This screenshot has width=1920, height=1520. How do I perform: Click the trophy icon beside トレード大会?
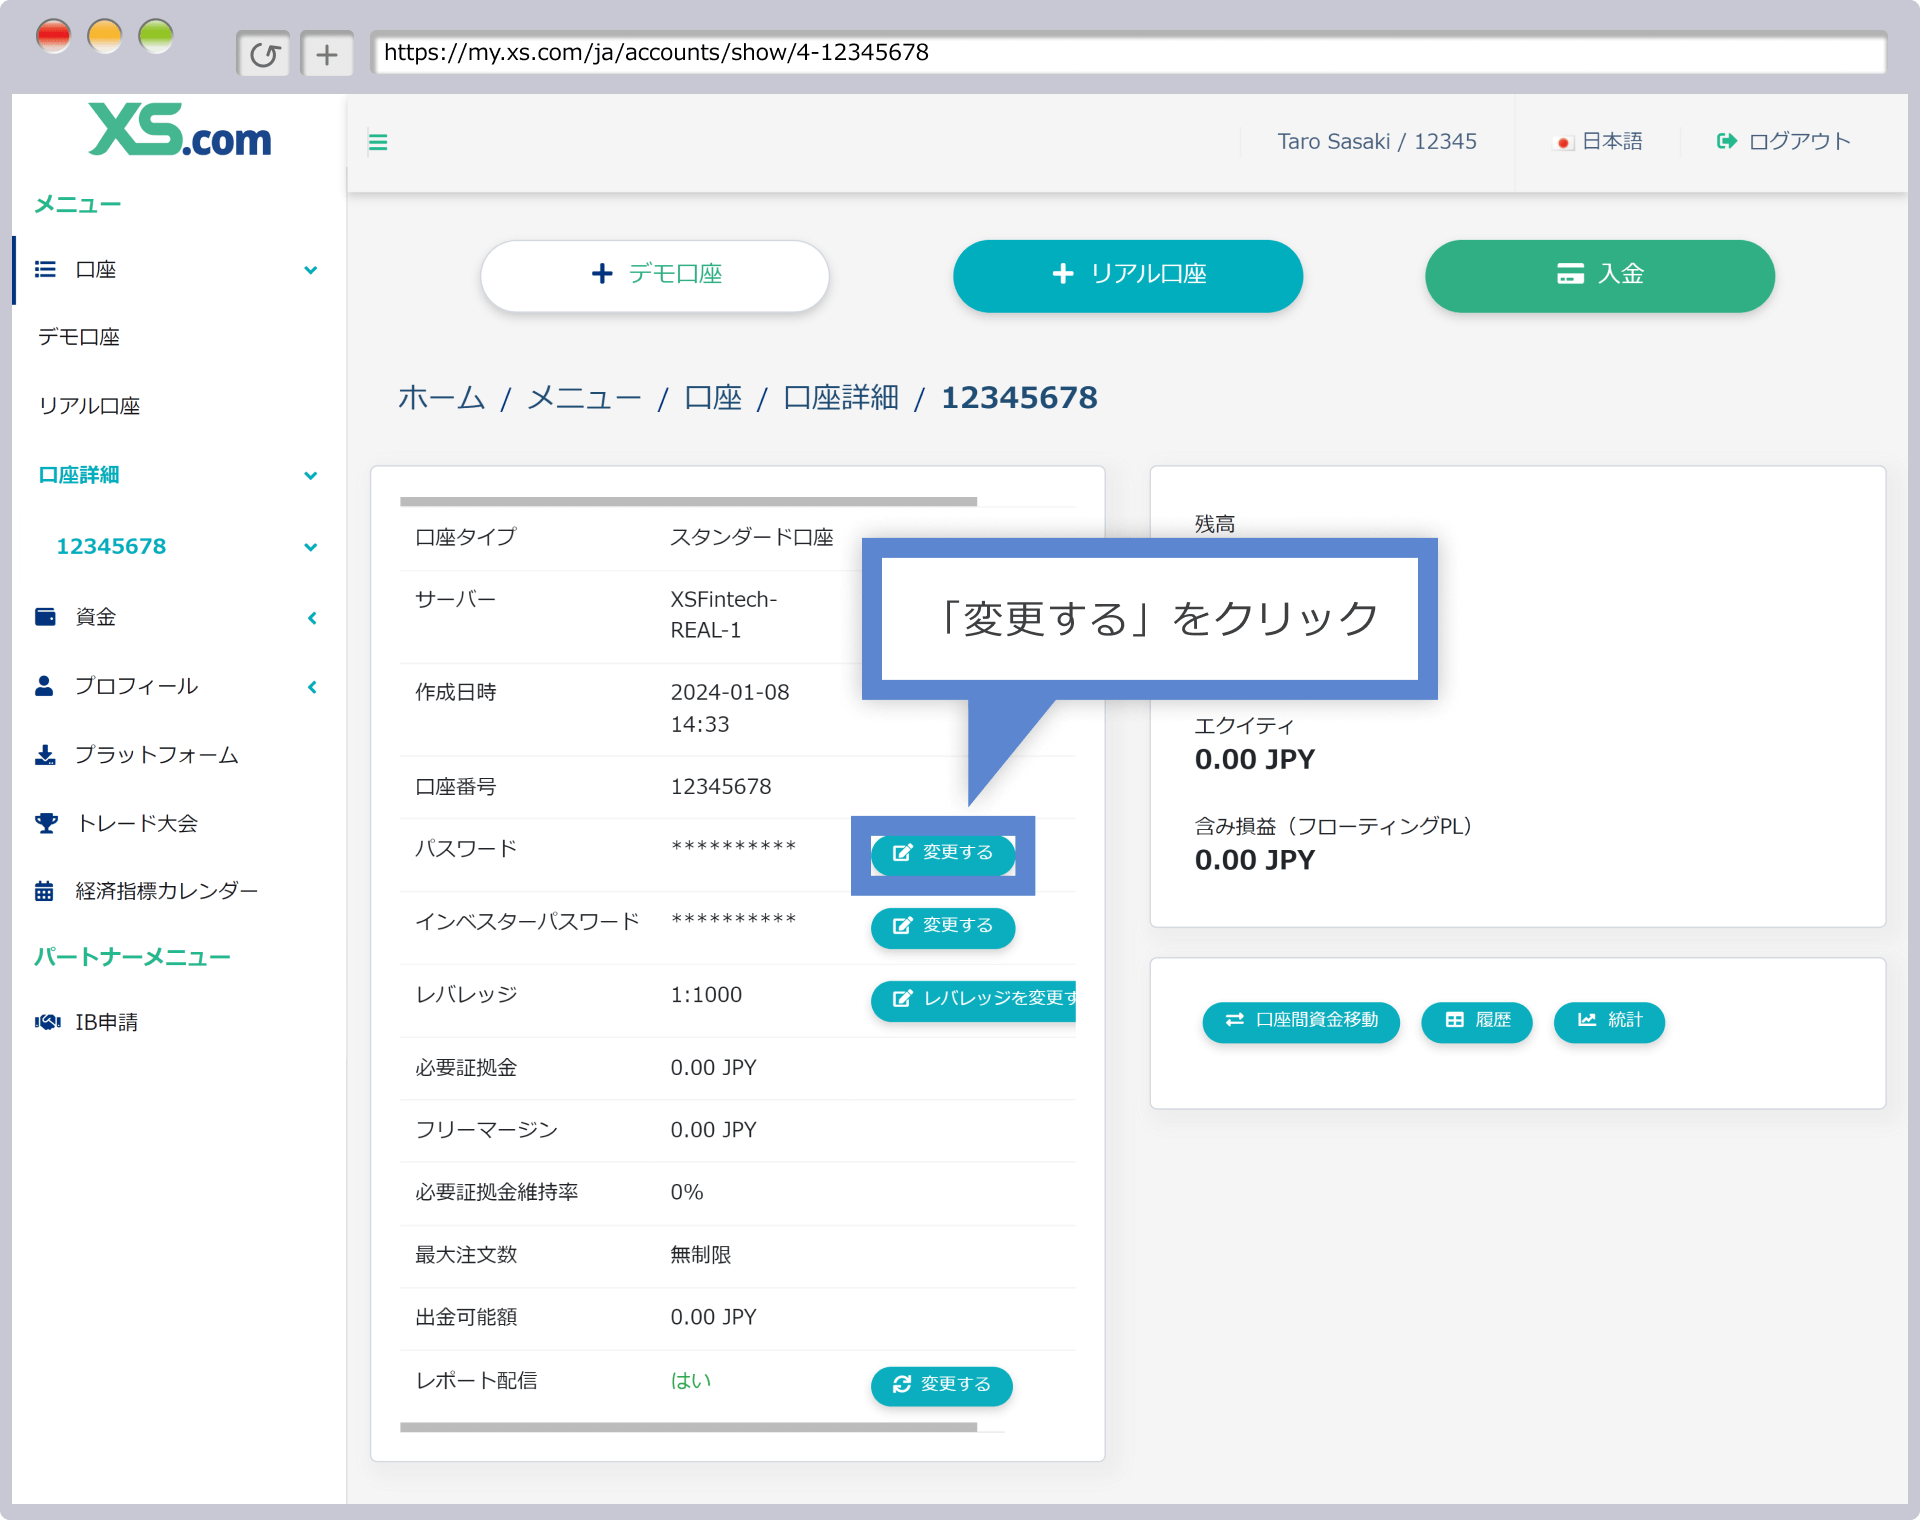[x=46, y=823]
